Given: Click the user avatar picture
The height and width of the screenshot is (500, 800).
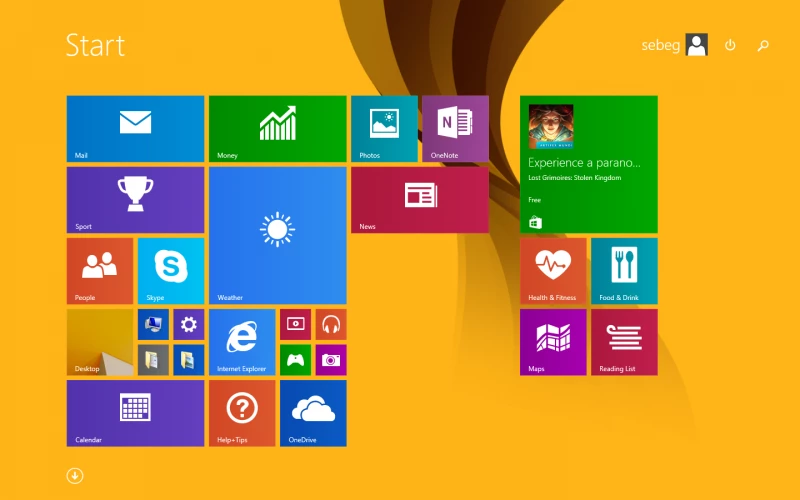Looking at the screenshot, I should (x=696, y=45).
